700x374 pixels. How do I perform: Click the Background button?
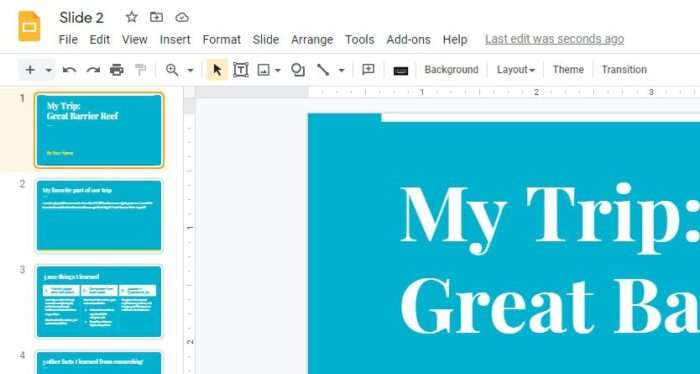[x=451, y=70]
